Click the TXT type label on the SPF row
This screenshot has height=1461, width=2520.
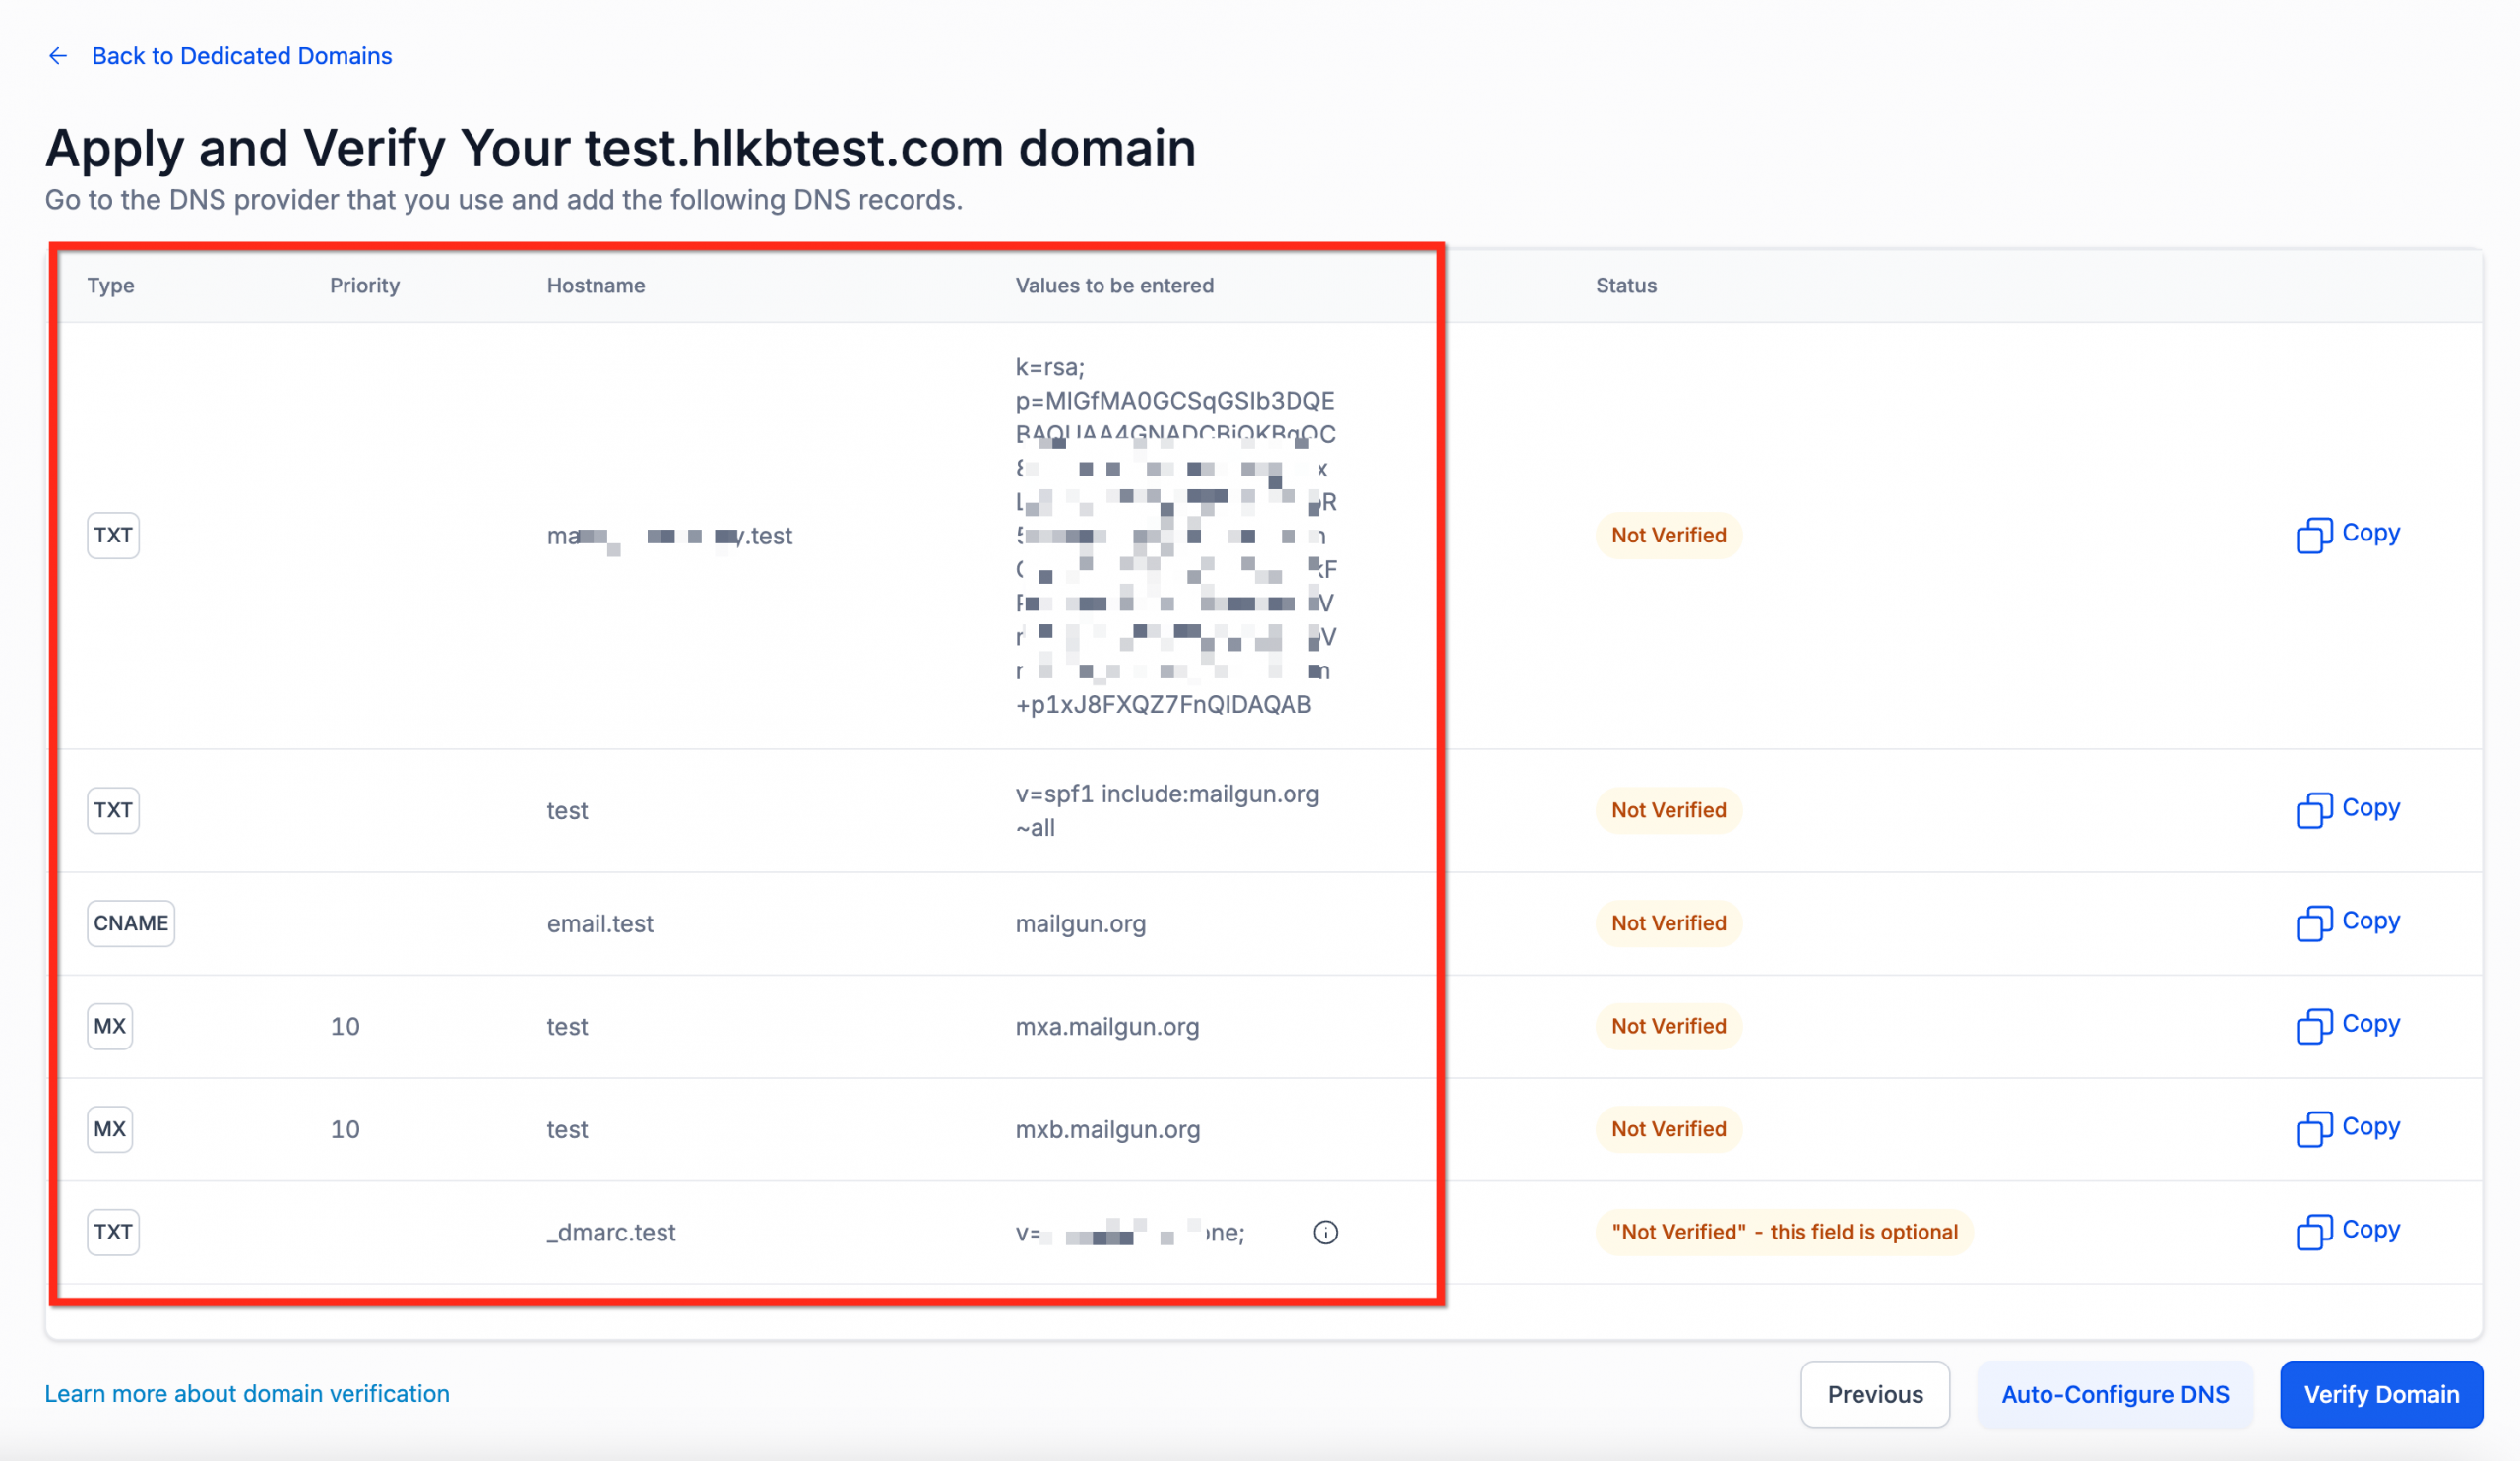112,810
